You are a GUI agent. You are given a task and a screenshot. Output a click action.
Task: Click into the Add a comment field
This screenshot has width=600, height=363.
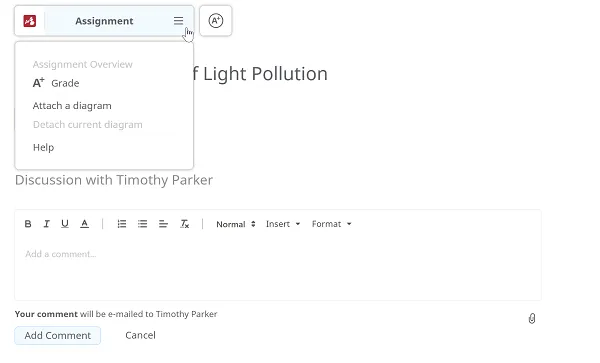coord(278,268)
